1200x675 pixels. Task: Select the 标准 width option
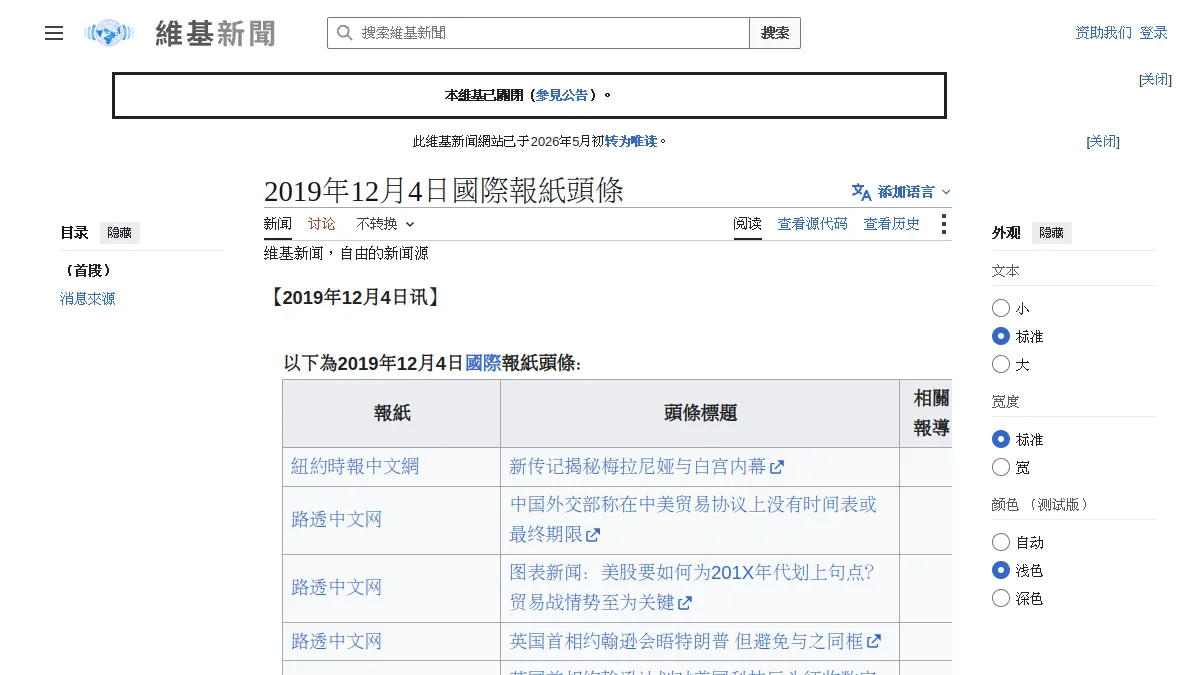1001,439
